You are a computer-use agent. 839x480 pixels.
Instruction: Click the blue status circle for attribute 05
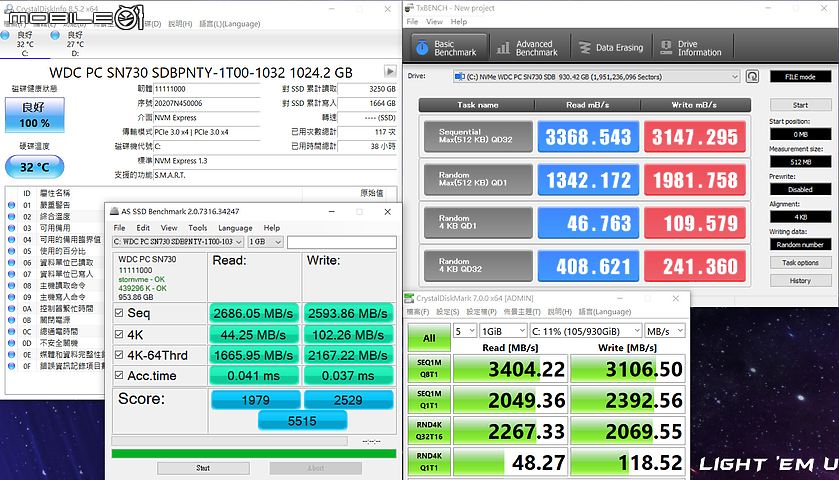pyautogui.click(x=11, y=251)
